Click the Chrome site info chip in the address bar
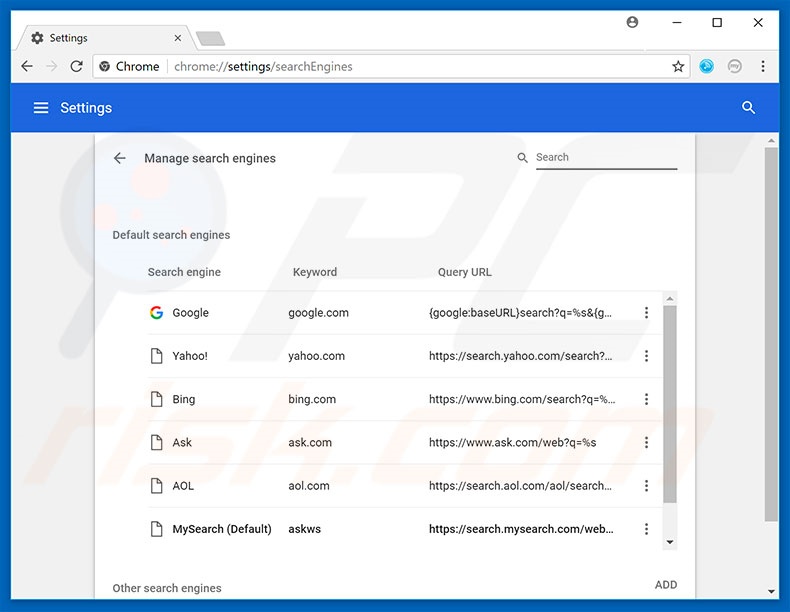Viewport: 790px width, 612px height. tap(129, 66)
